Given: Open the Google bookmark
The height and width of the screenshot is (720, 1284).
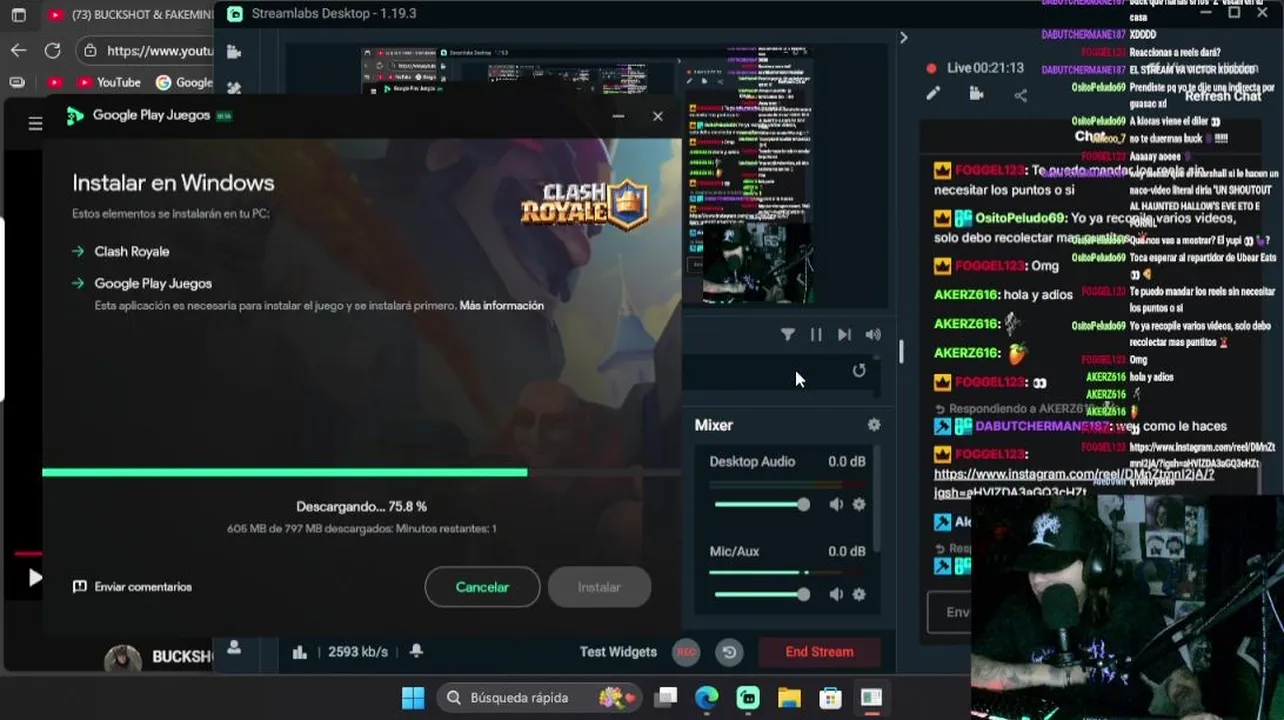Looking at the screenshot, I should click(x=185, y=82).
